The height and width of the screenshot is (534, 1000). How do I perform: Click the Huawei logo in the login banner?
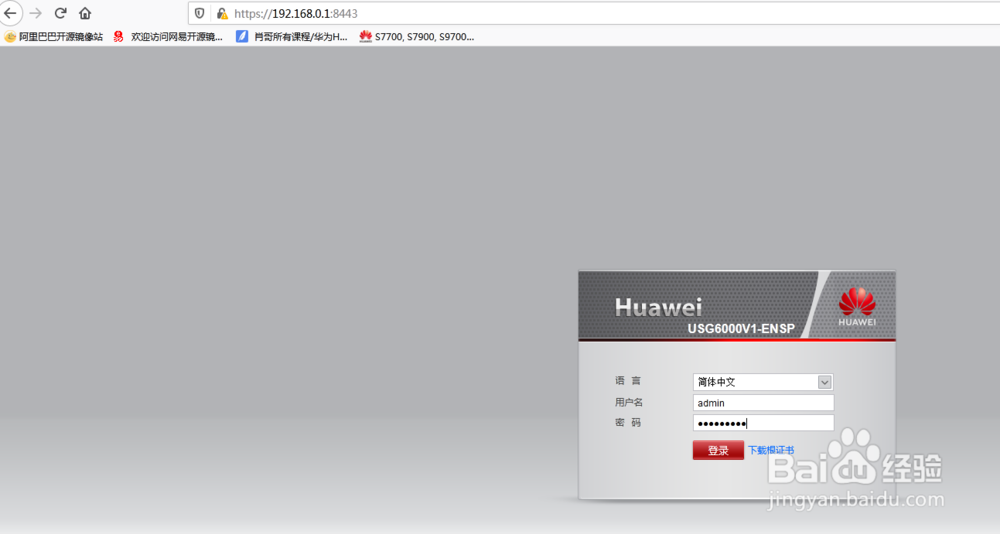pyautogui.click(x=857, y=306)
